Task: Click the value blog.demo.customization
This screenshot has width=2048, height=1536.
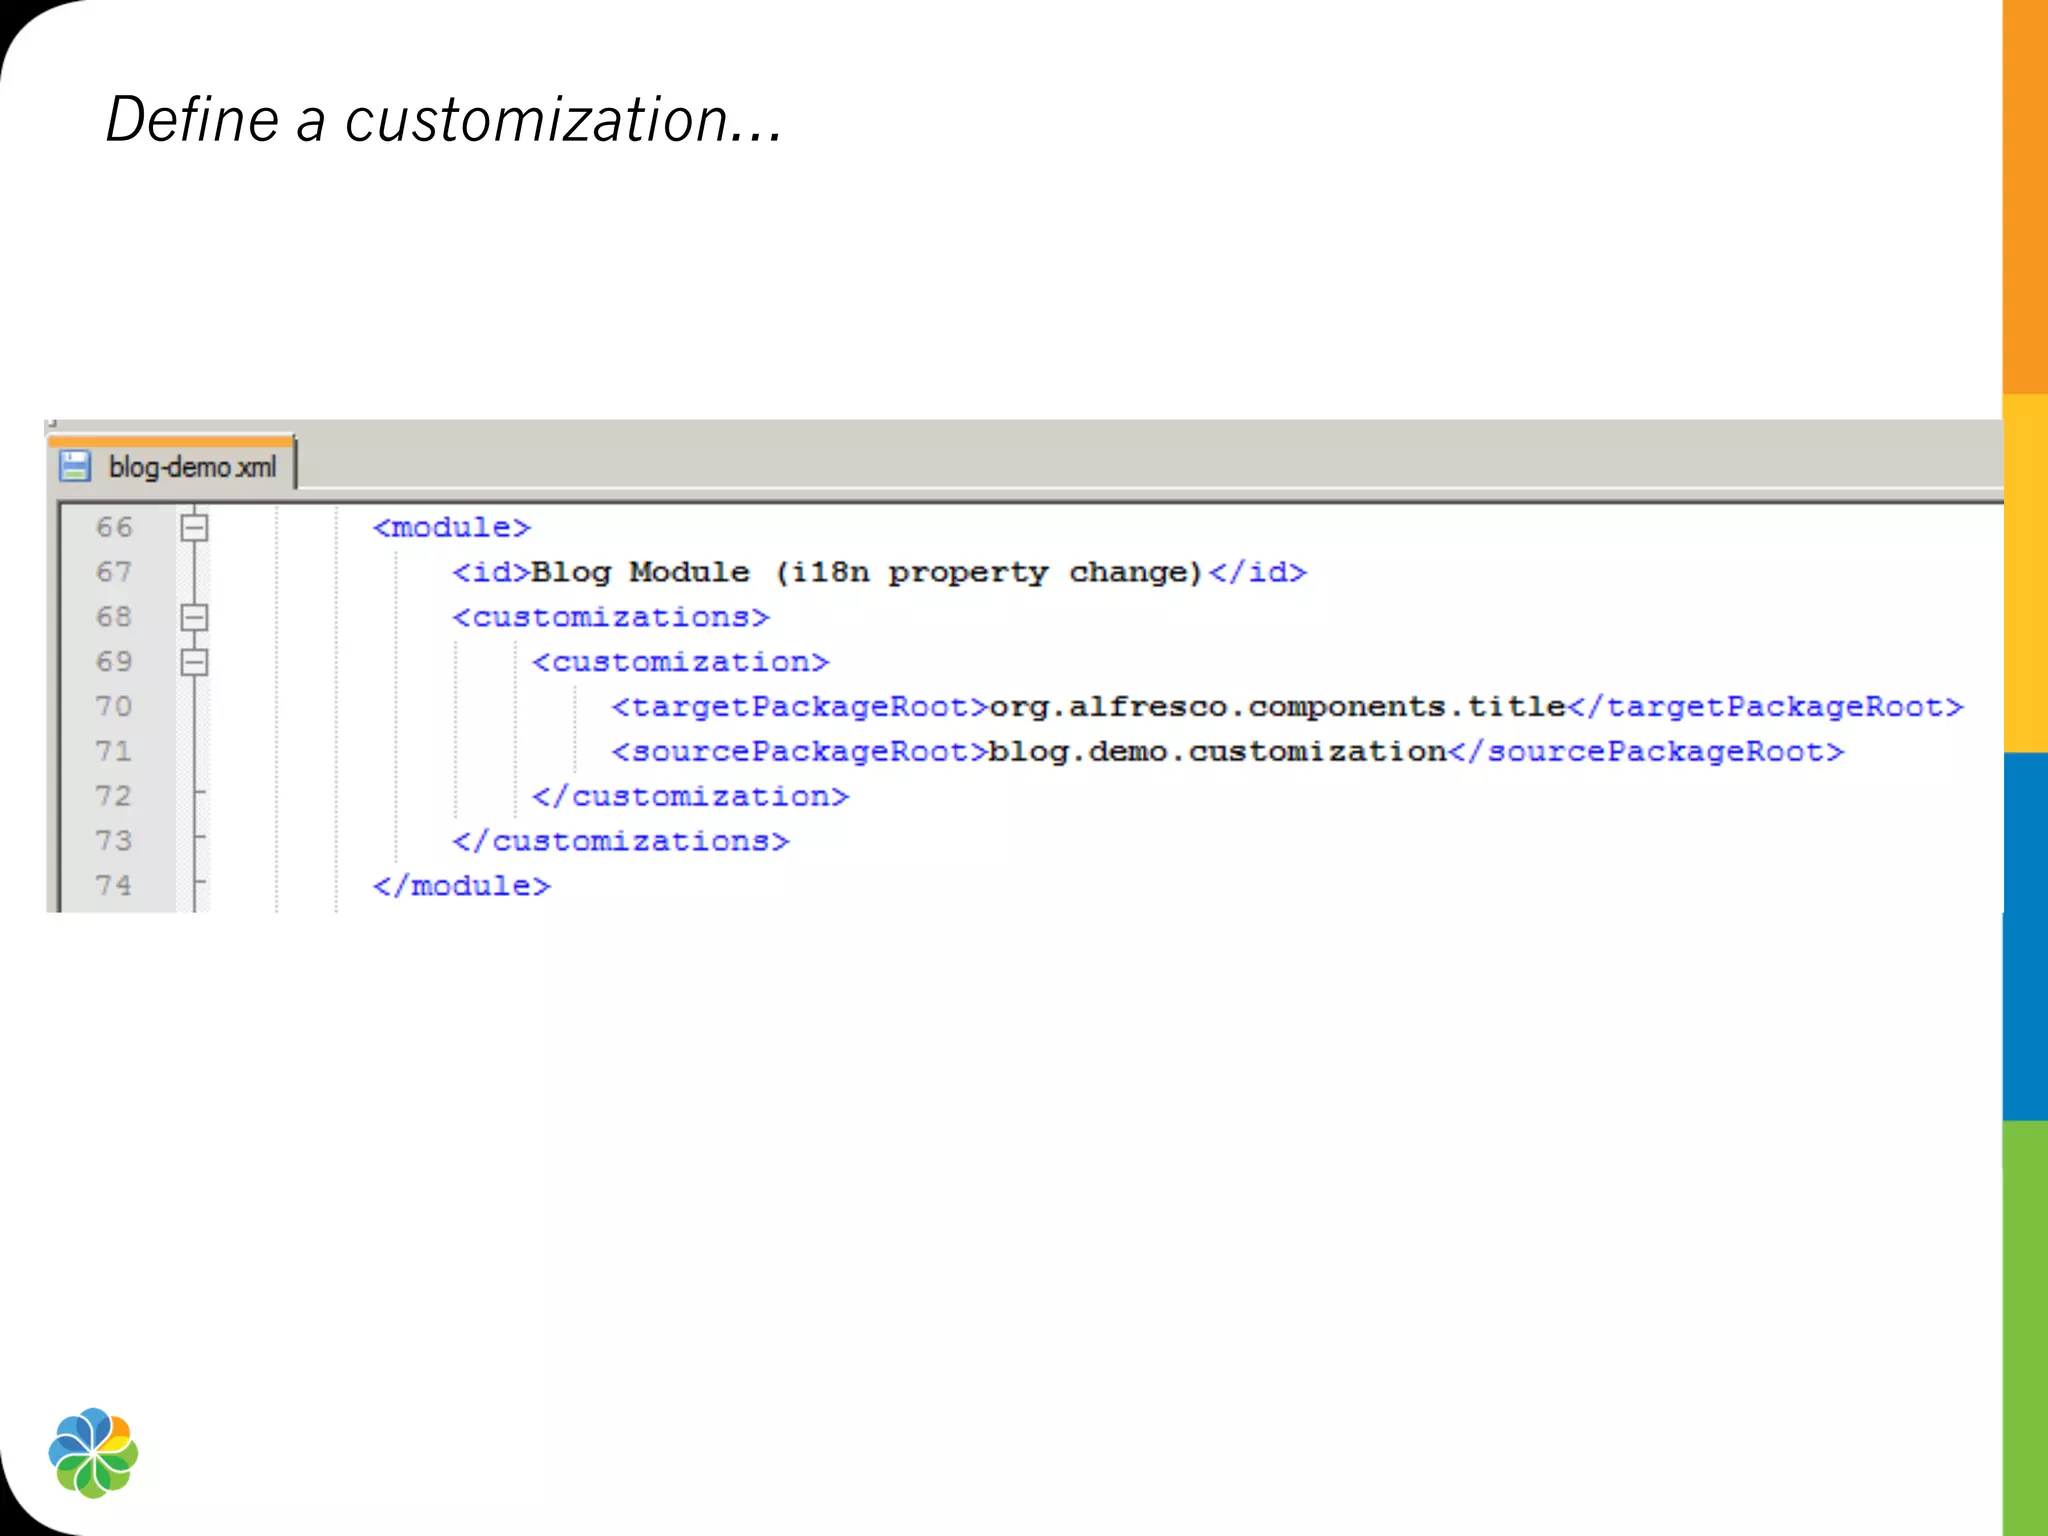Action: (1218, 751)
